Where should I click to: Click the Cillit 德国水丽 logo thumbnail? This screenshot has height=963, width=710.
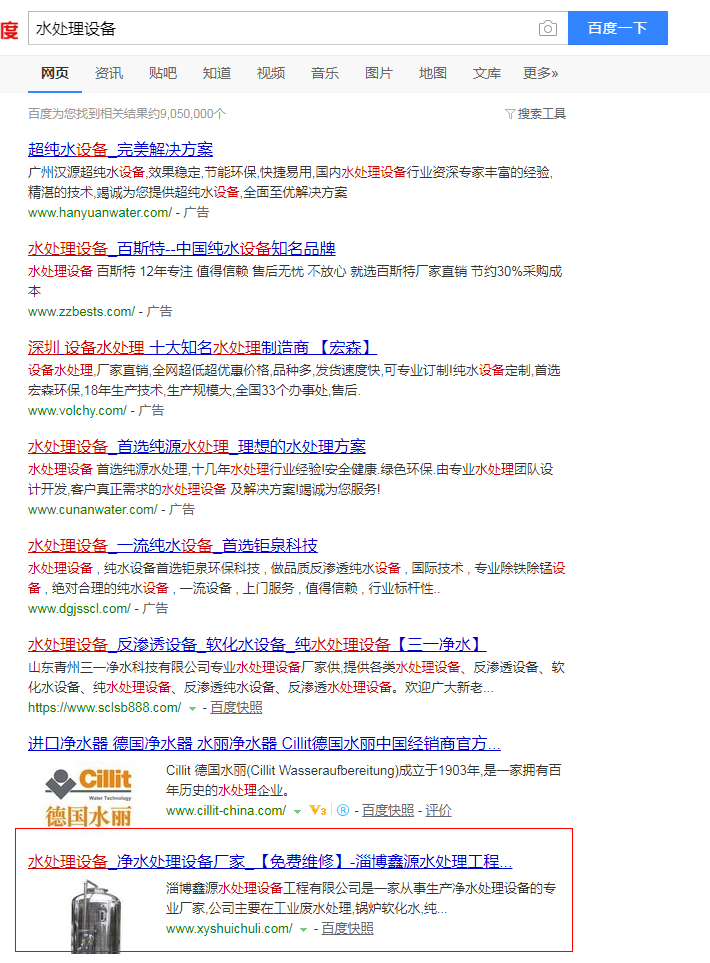(x=88, y=795)
